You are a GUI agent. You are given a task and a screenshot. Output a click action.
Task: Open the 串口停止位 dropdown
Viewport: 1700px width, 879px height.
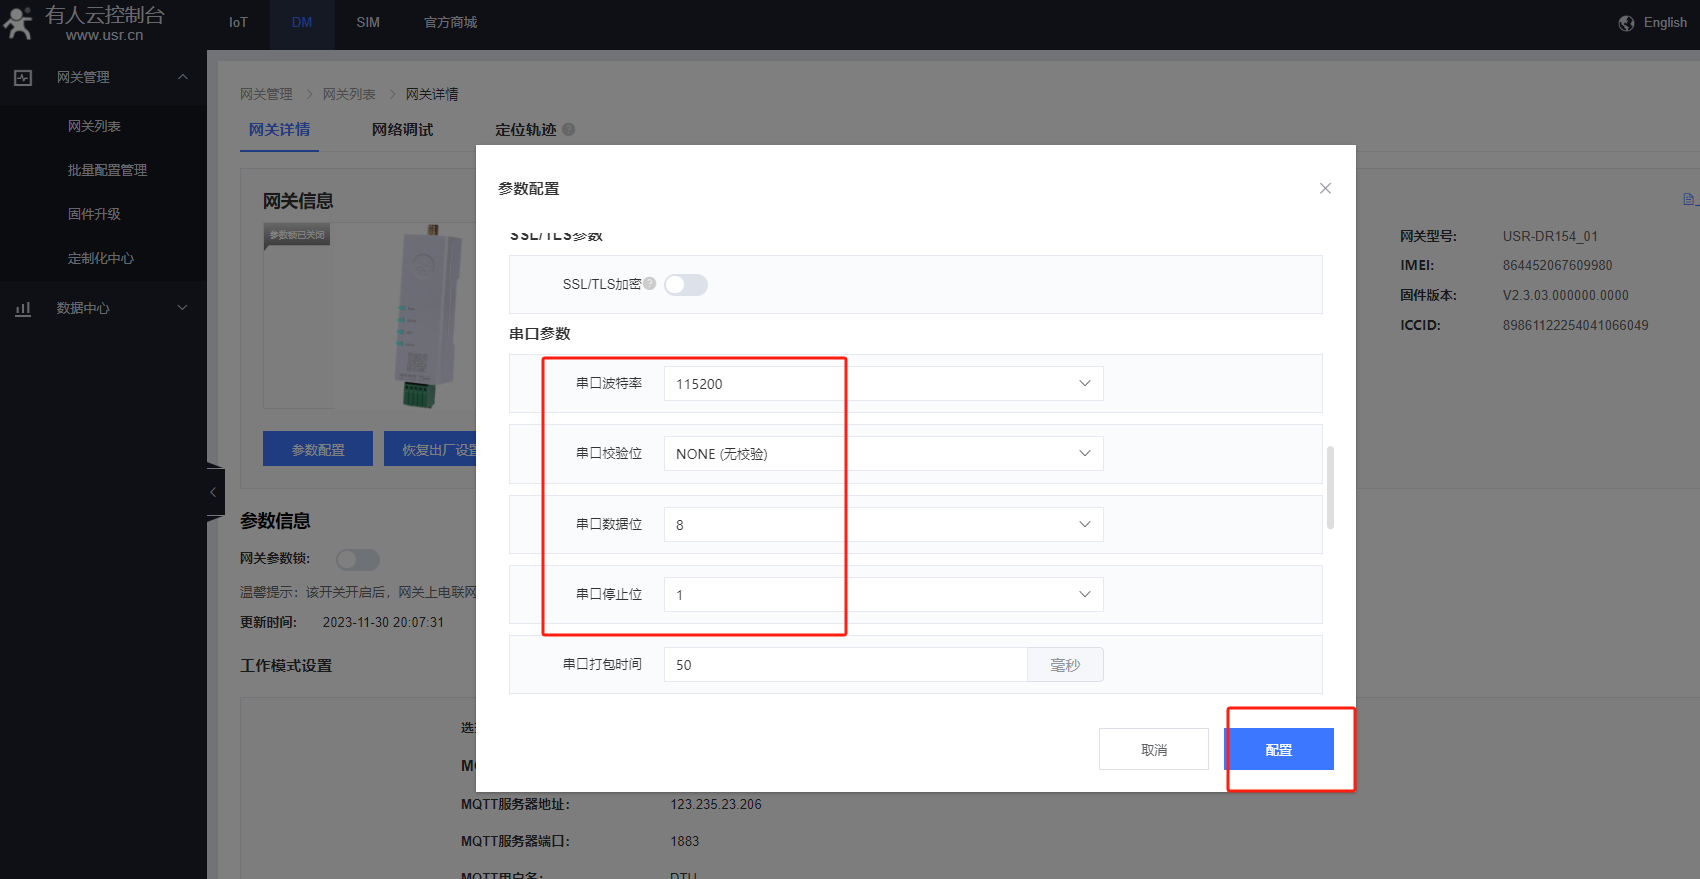(x=883, y=595)
